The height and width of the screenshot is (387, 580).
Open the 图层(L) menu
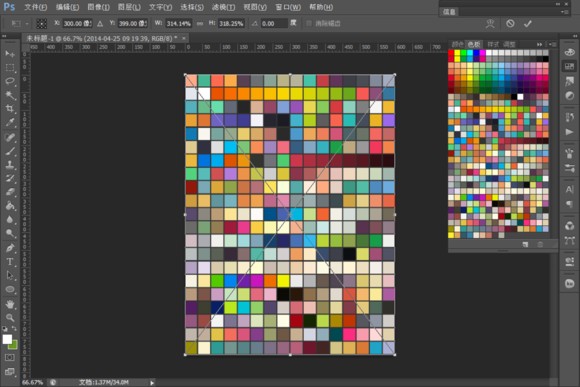click(x=129, y=7)
